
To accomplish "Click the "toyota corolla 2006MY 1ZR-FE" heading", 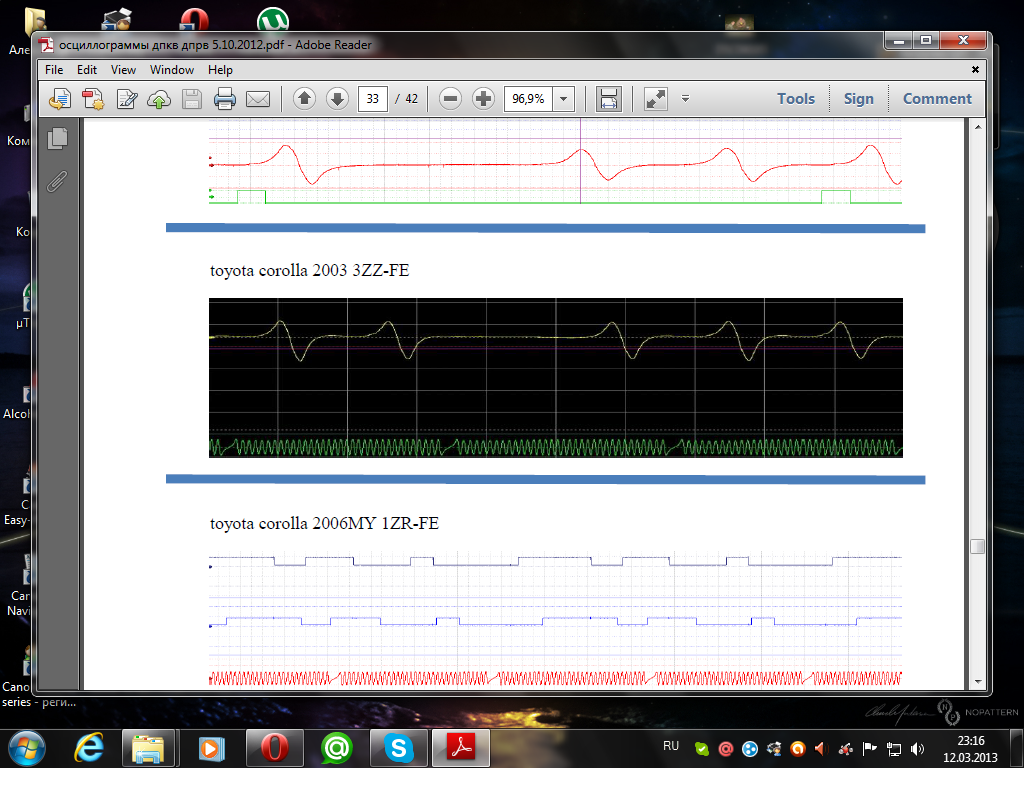I will coord(325,523).
